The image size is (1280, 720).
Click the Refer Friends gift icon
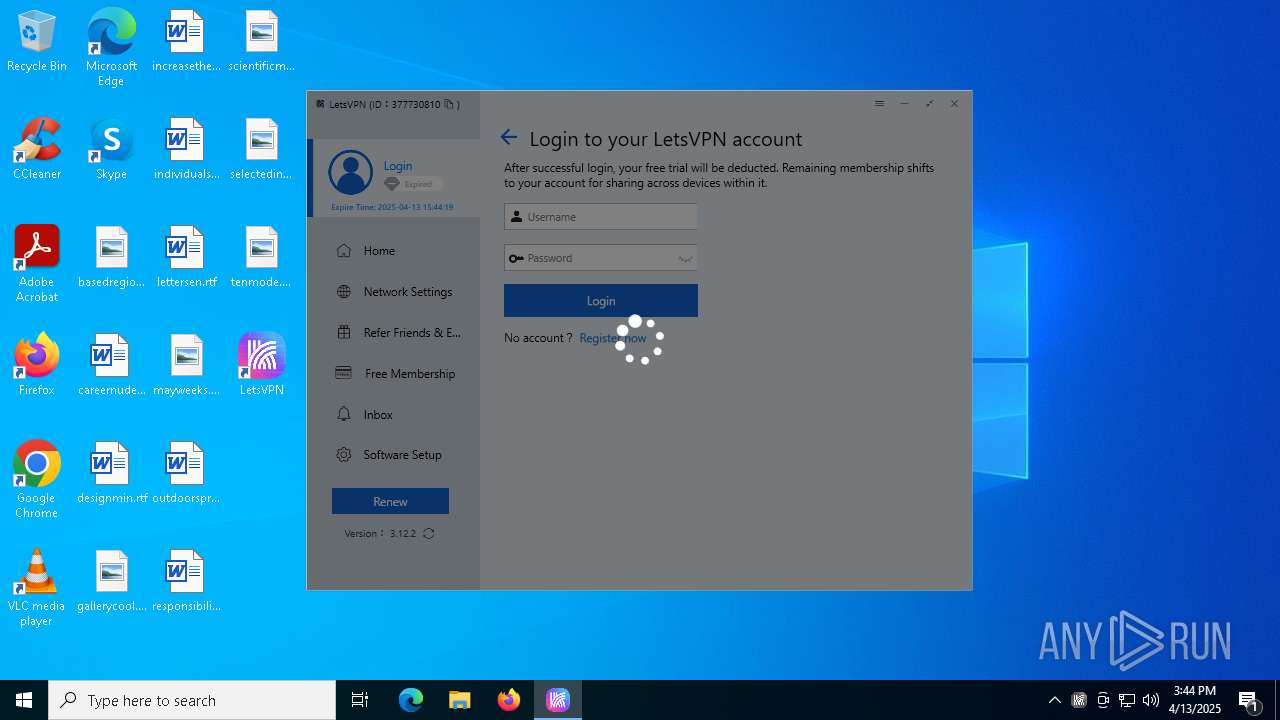pos(344,333)
